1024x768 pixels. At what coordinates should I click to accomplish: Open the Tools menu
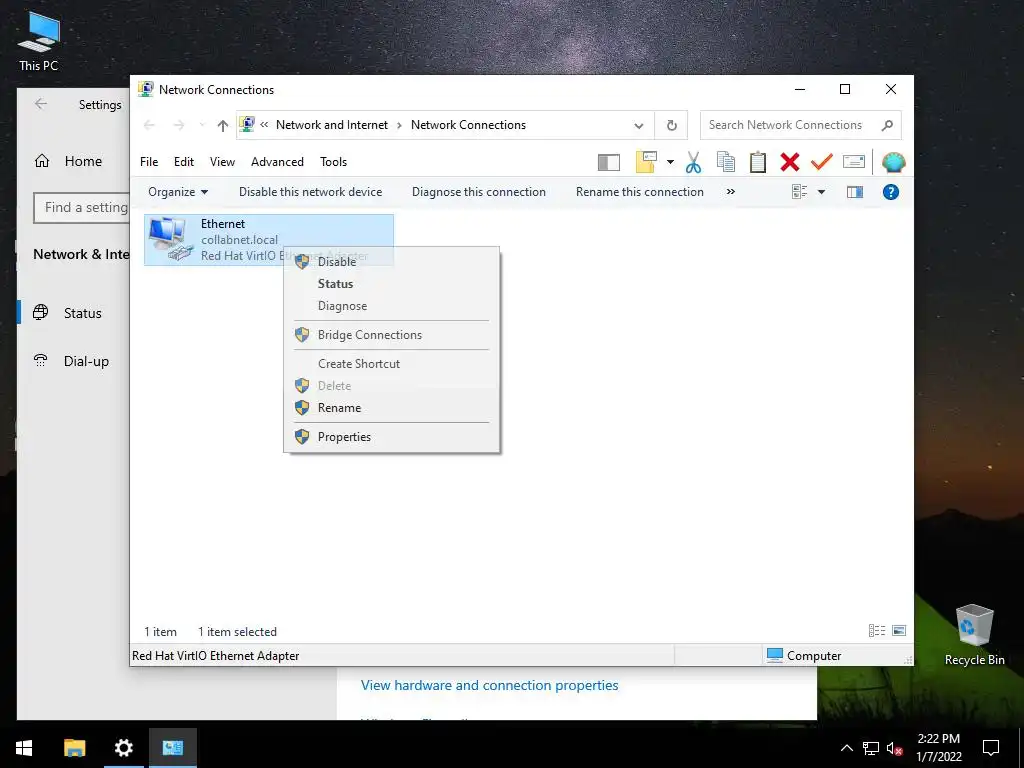click(x=333, y=162)
